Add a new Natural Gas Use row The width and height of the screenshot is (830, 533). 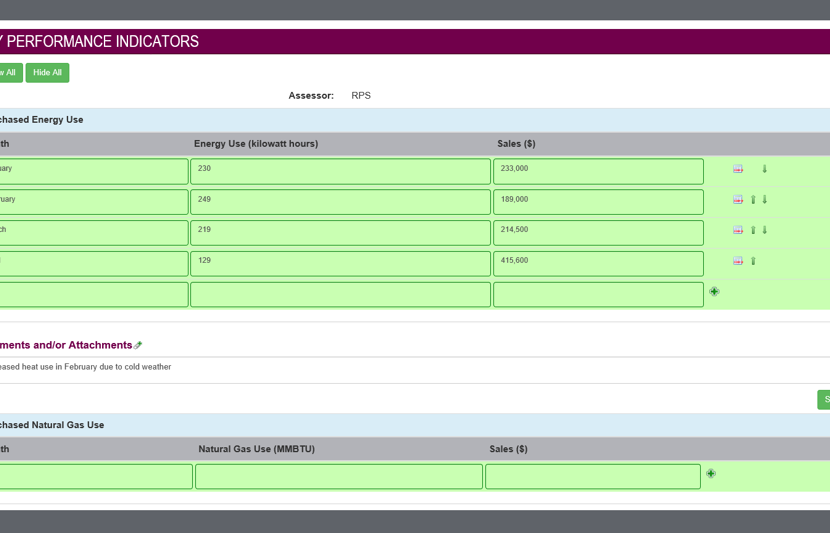click(x=711, y=474)
